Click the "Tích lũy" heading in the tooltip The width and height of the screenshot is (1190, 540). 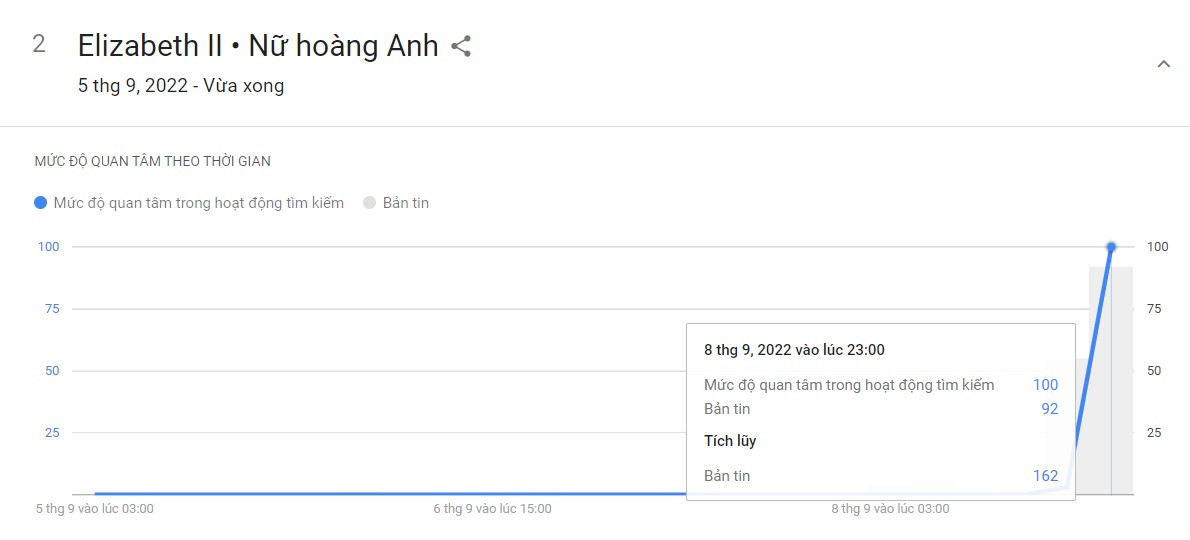click(x=730, y=441)
